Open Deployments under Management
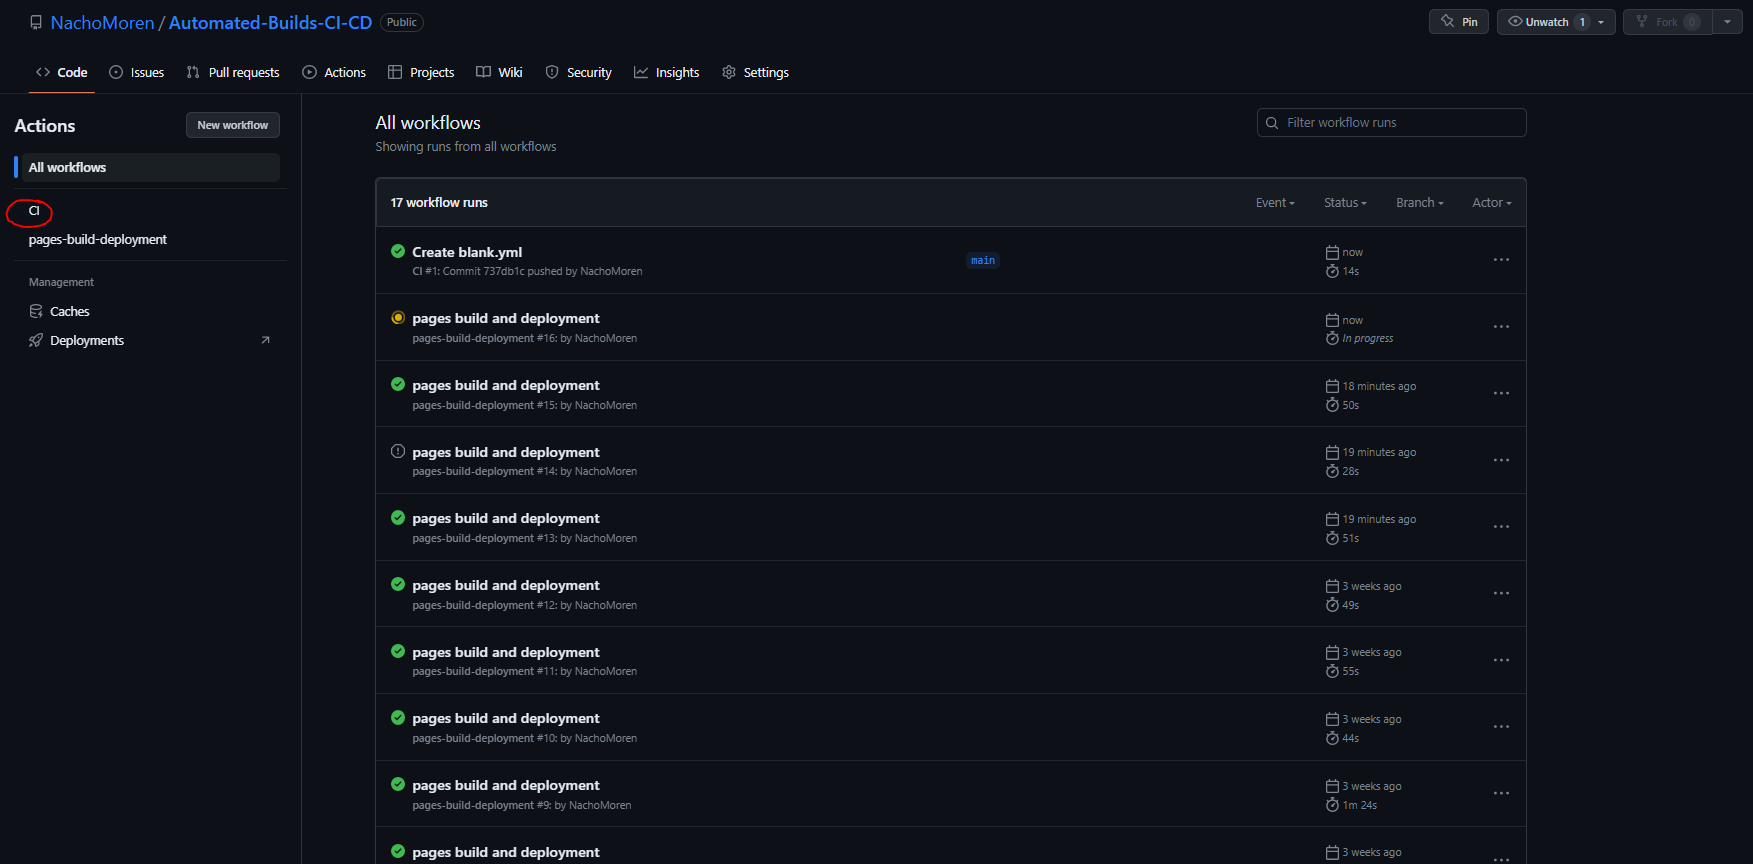Screen dimensions: 1753x864 click(87, 340)
